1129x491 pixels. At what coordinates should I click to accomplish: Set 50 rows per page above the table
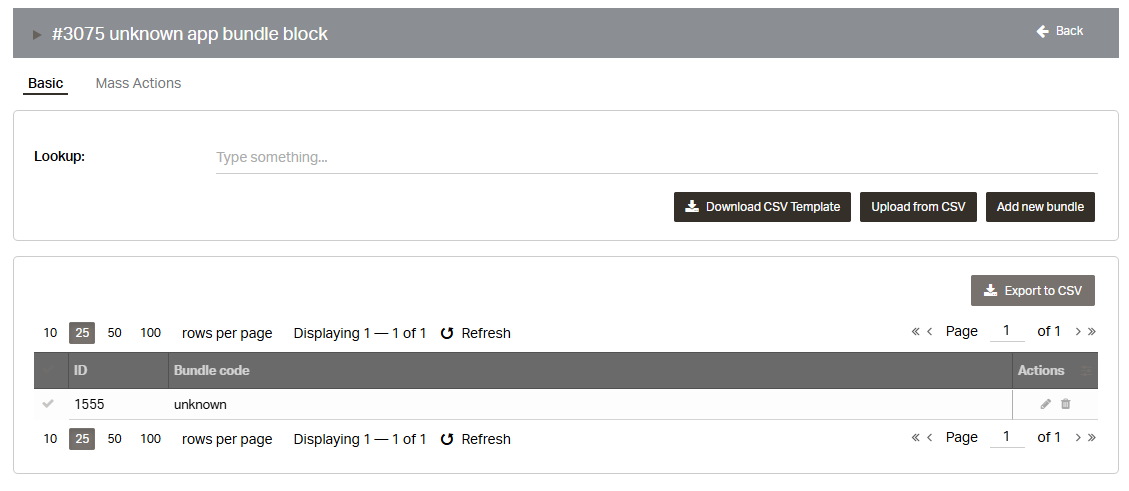114,333
